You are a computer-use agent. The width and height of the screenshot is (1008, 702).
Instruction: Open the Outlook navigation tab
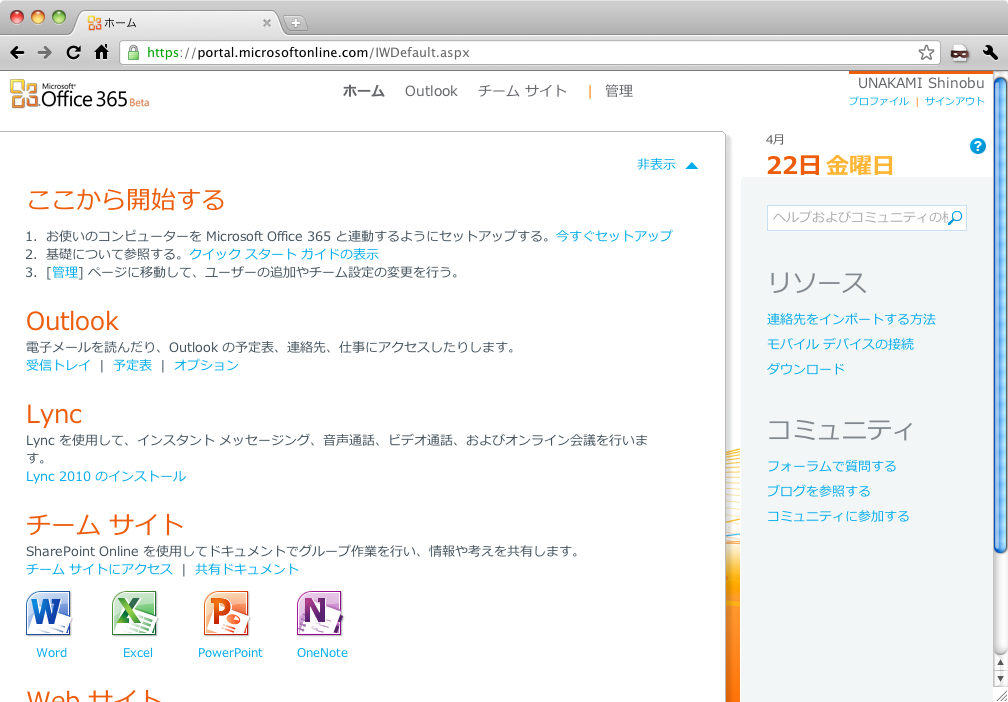pos(431,91)
